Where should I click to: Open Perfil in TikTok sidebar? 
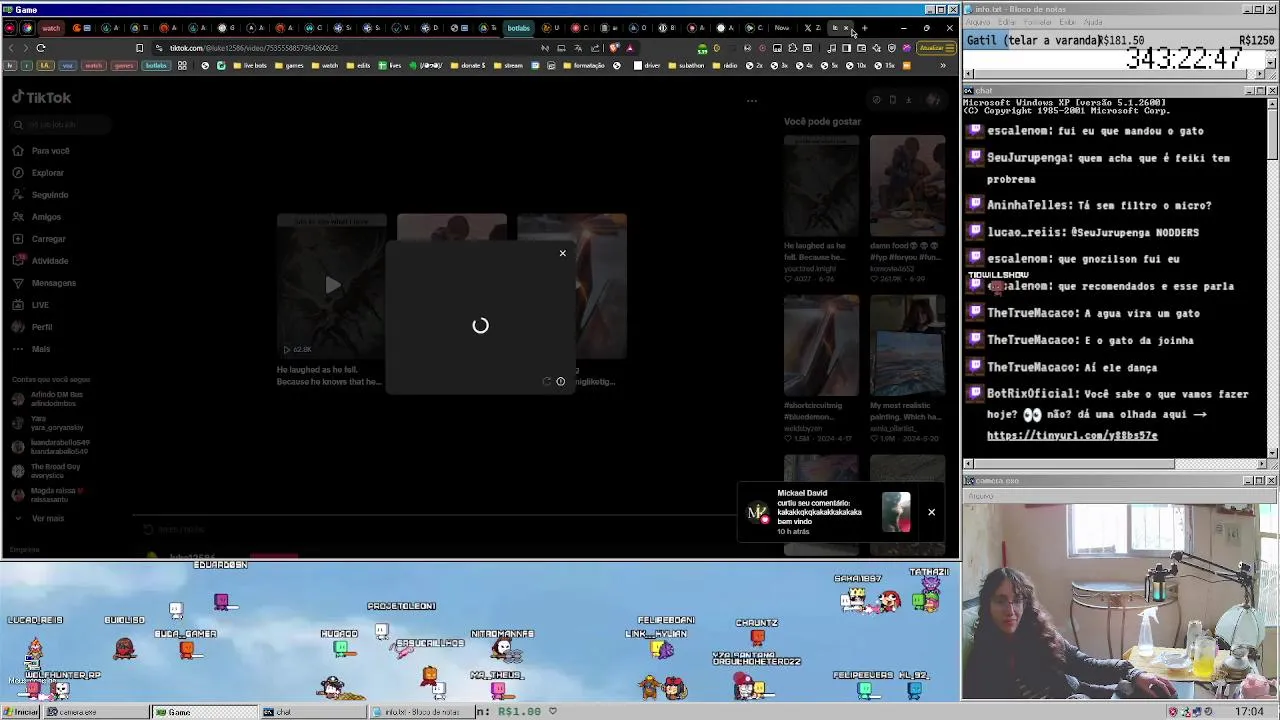41,327
